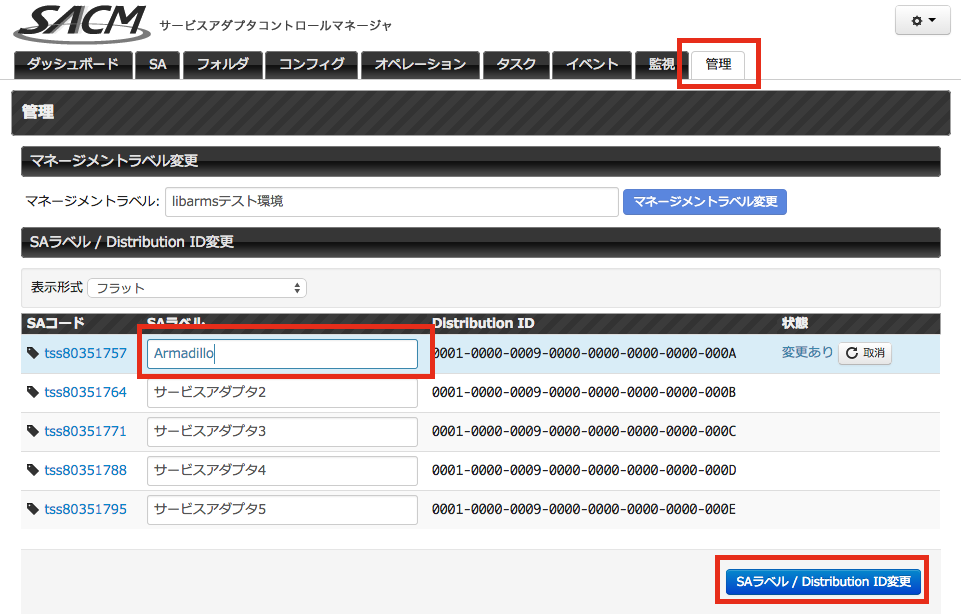Viewport: 961px width, 614px height.
Task: Expand the 表示形式 フラット dropdown
Action: coord(197,288)
